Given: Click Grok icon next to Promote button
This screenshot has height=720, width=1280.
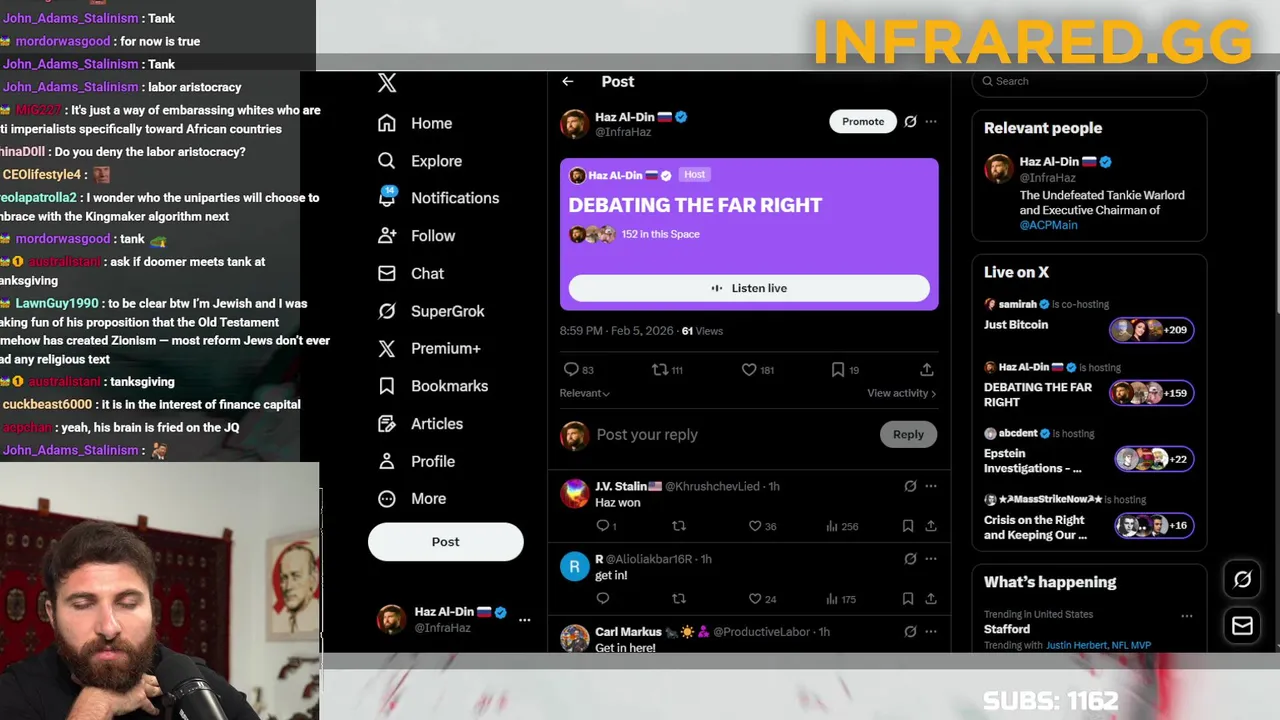Looking at the screenshot, I should pyautogui.click(x=910, y=122).
